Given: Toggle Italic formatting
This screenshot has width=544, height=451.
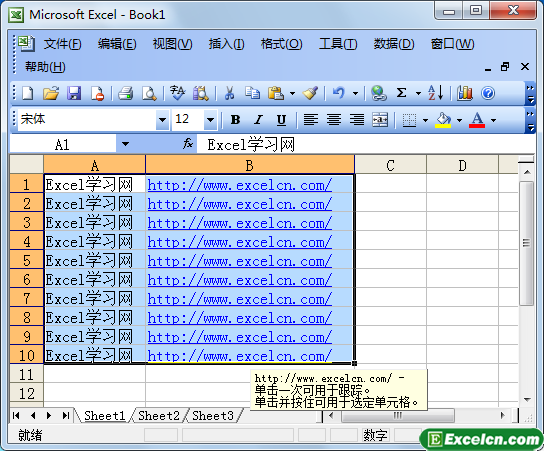Looking at the screenshot, I should (258, 120).
